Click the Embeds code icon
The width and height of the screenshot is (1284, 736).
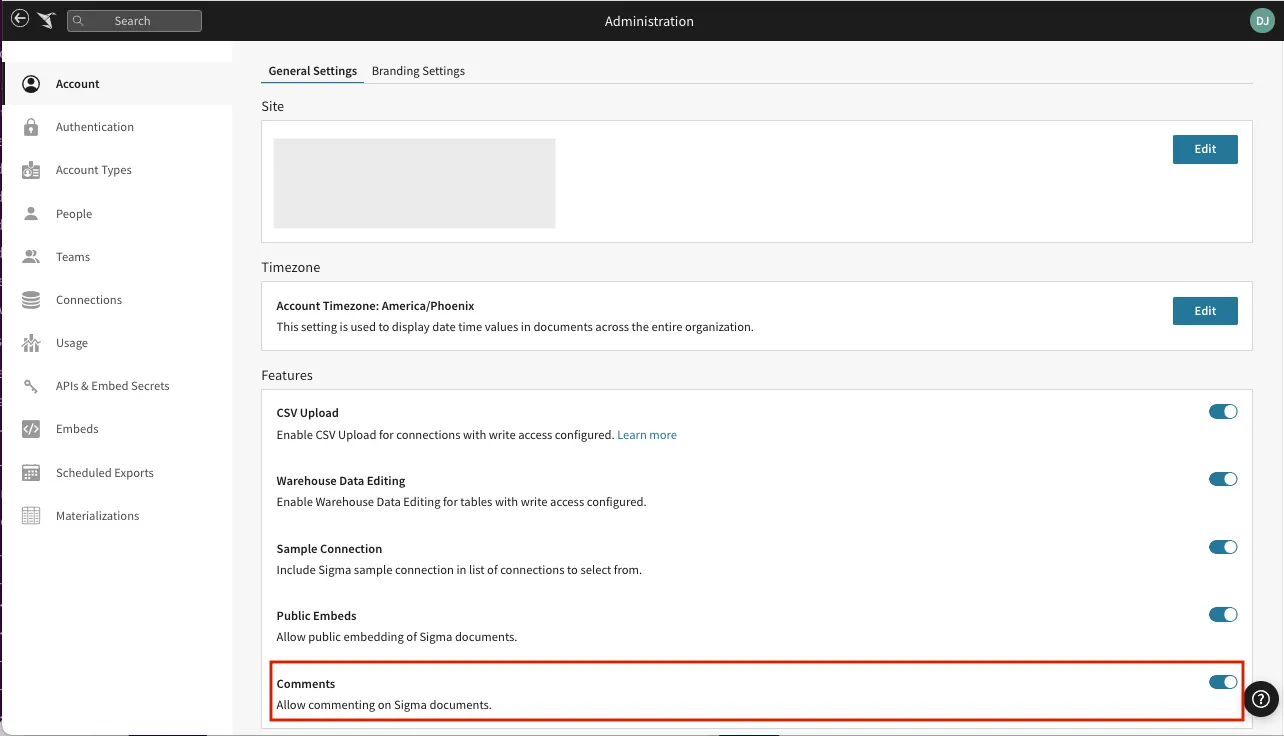pyautogui.click(x=31, y=429)
